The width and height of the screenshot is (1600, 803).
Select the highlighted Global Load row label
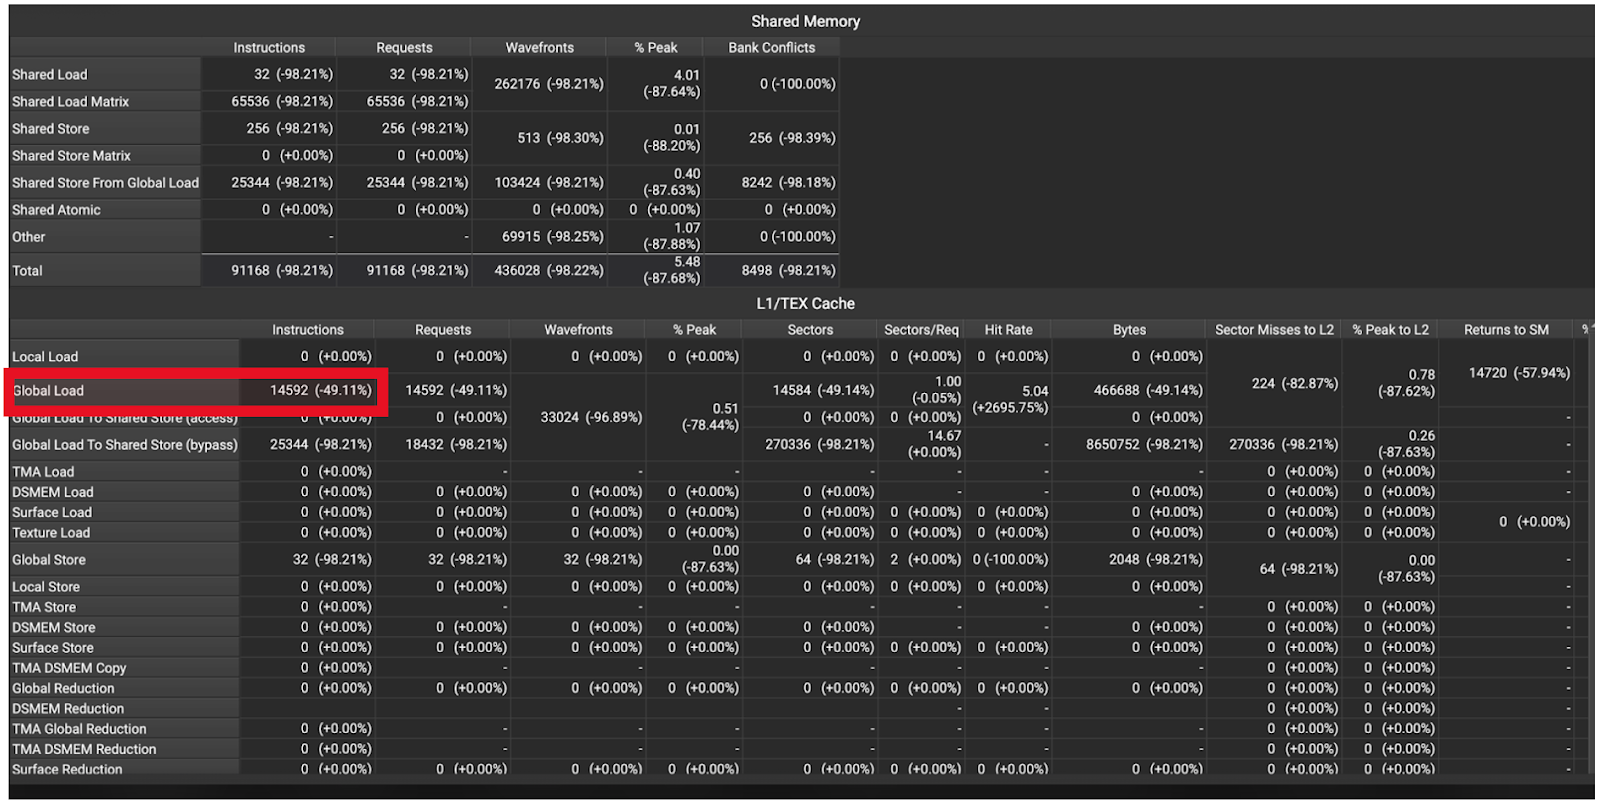click(x=48, y=390)
